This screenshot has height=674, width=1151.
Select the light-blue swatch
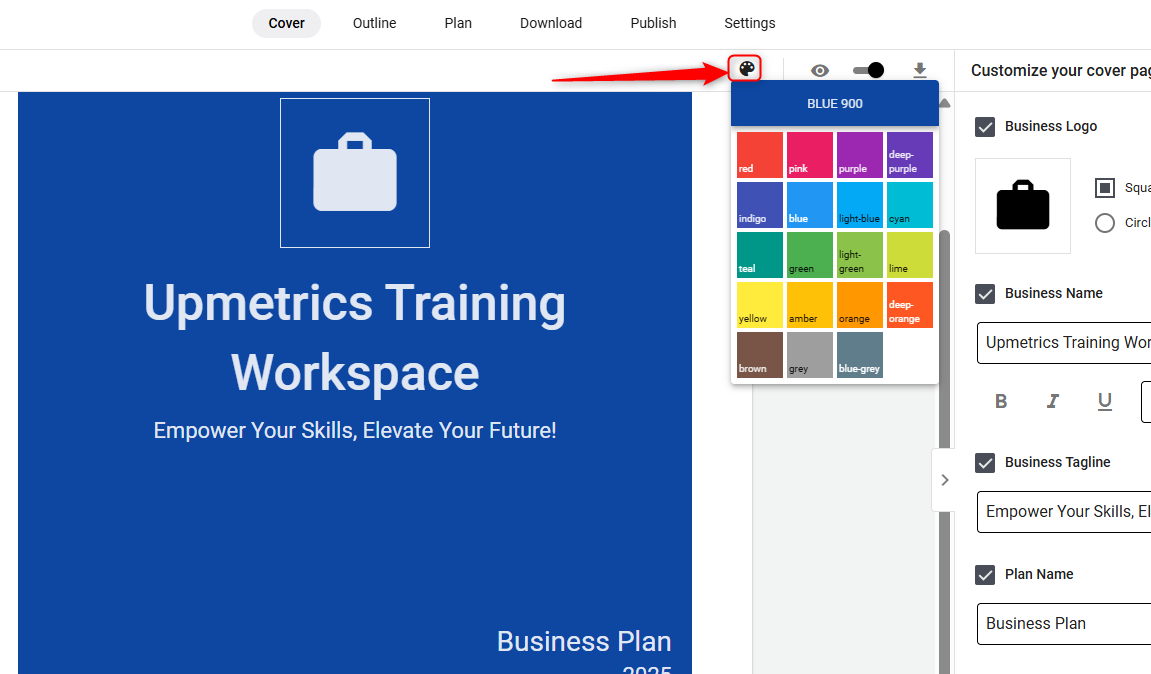(860, 205)
